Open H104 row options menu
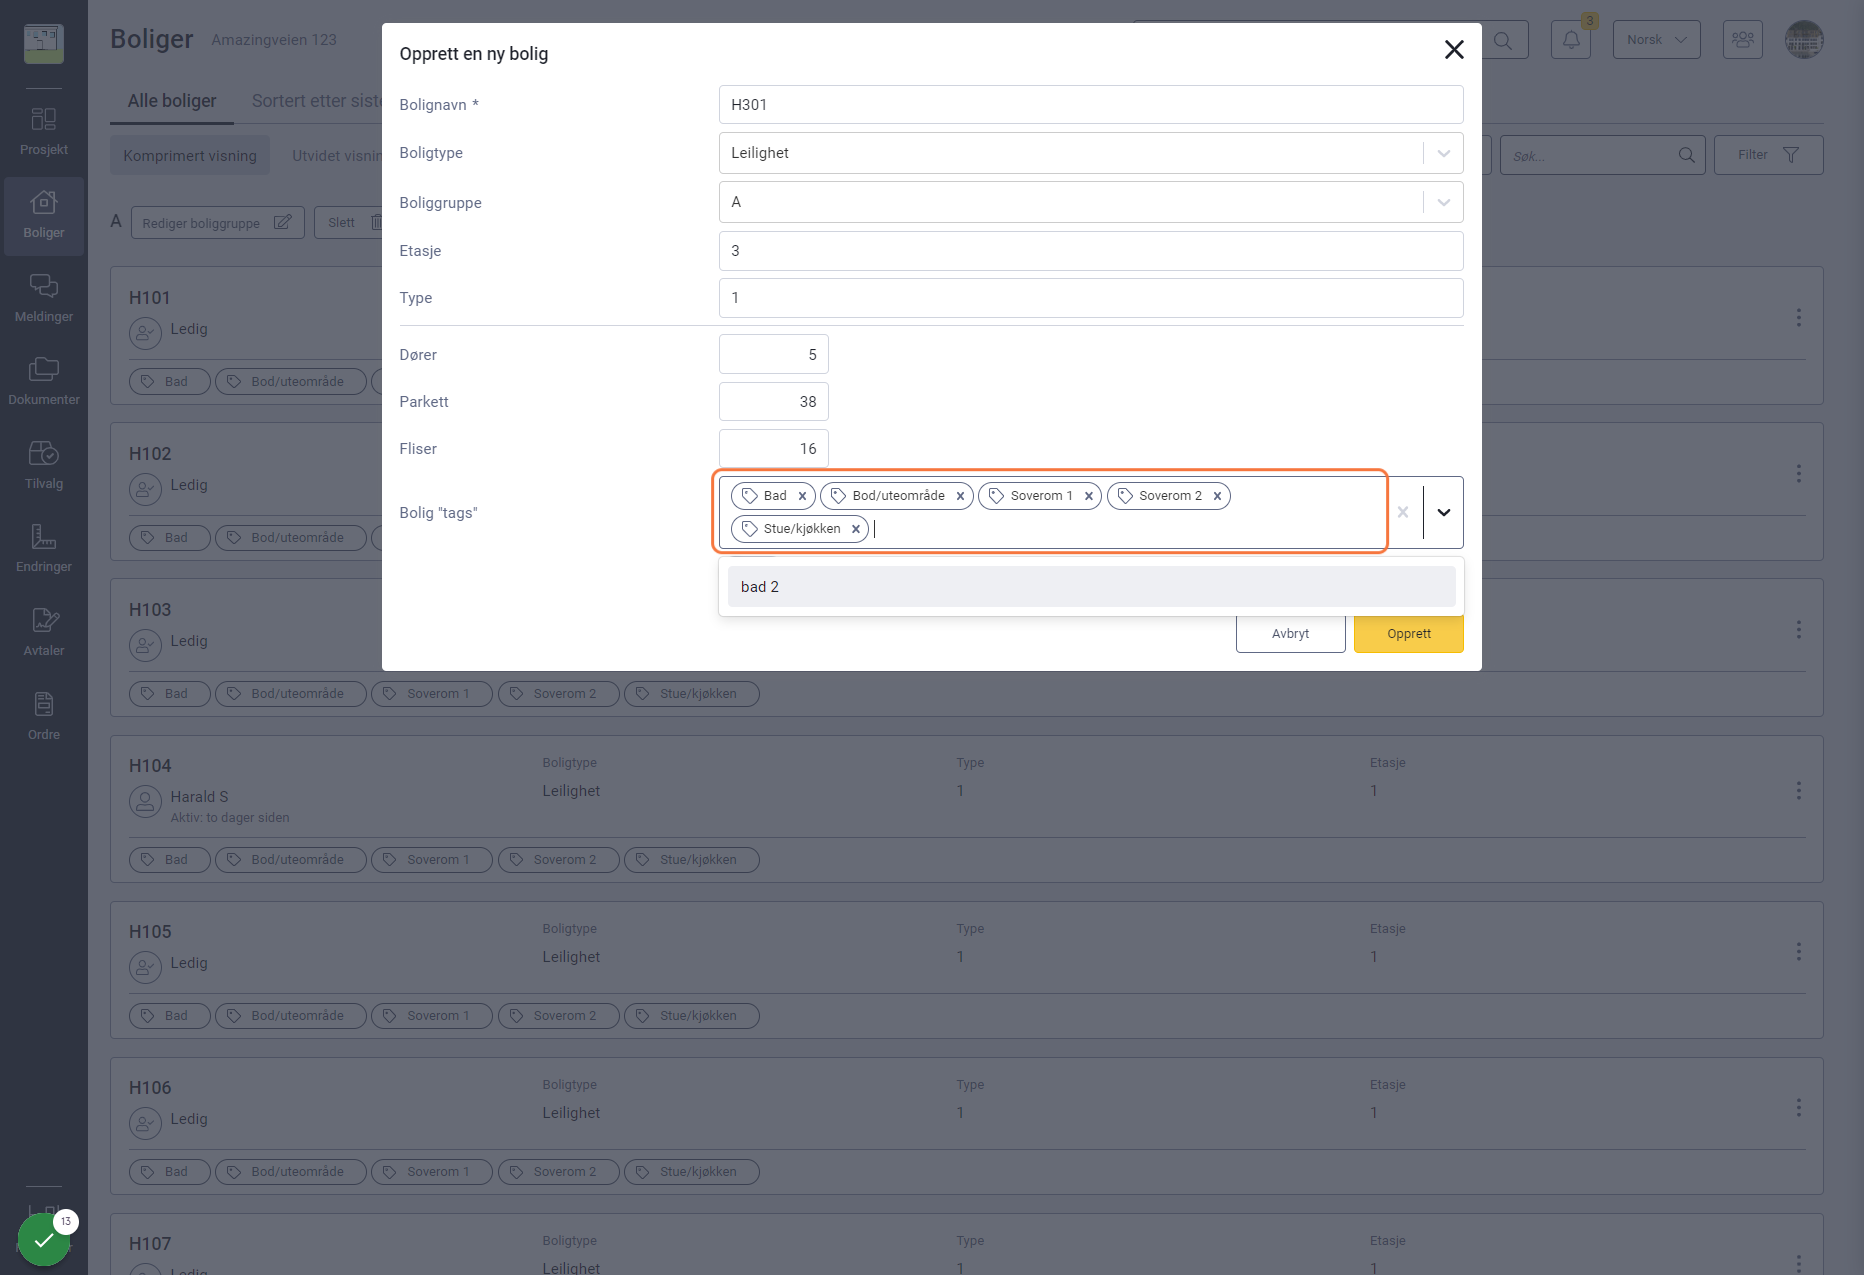Image resolution: width=1864 pixels, height=1275 pixels. pos(1798,791)
